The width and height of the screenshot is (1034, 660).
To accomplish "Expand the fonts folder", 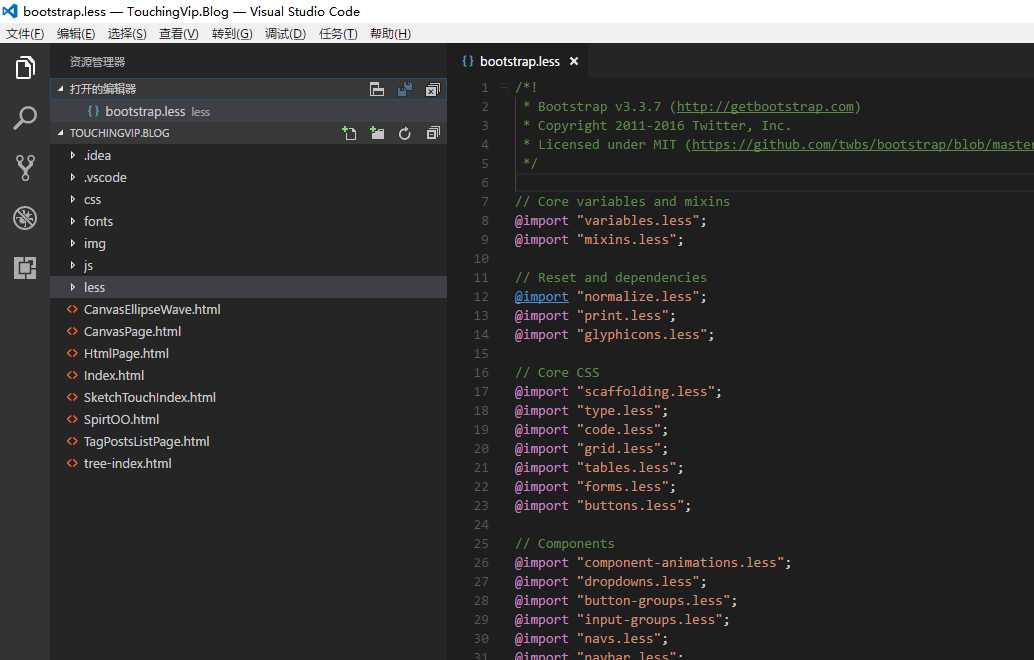I will pos(73,222).
